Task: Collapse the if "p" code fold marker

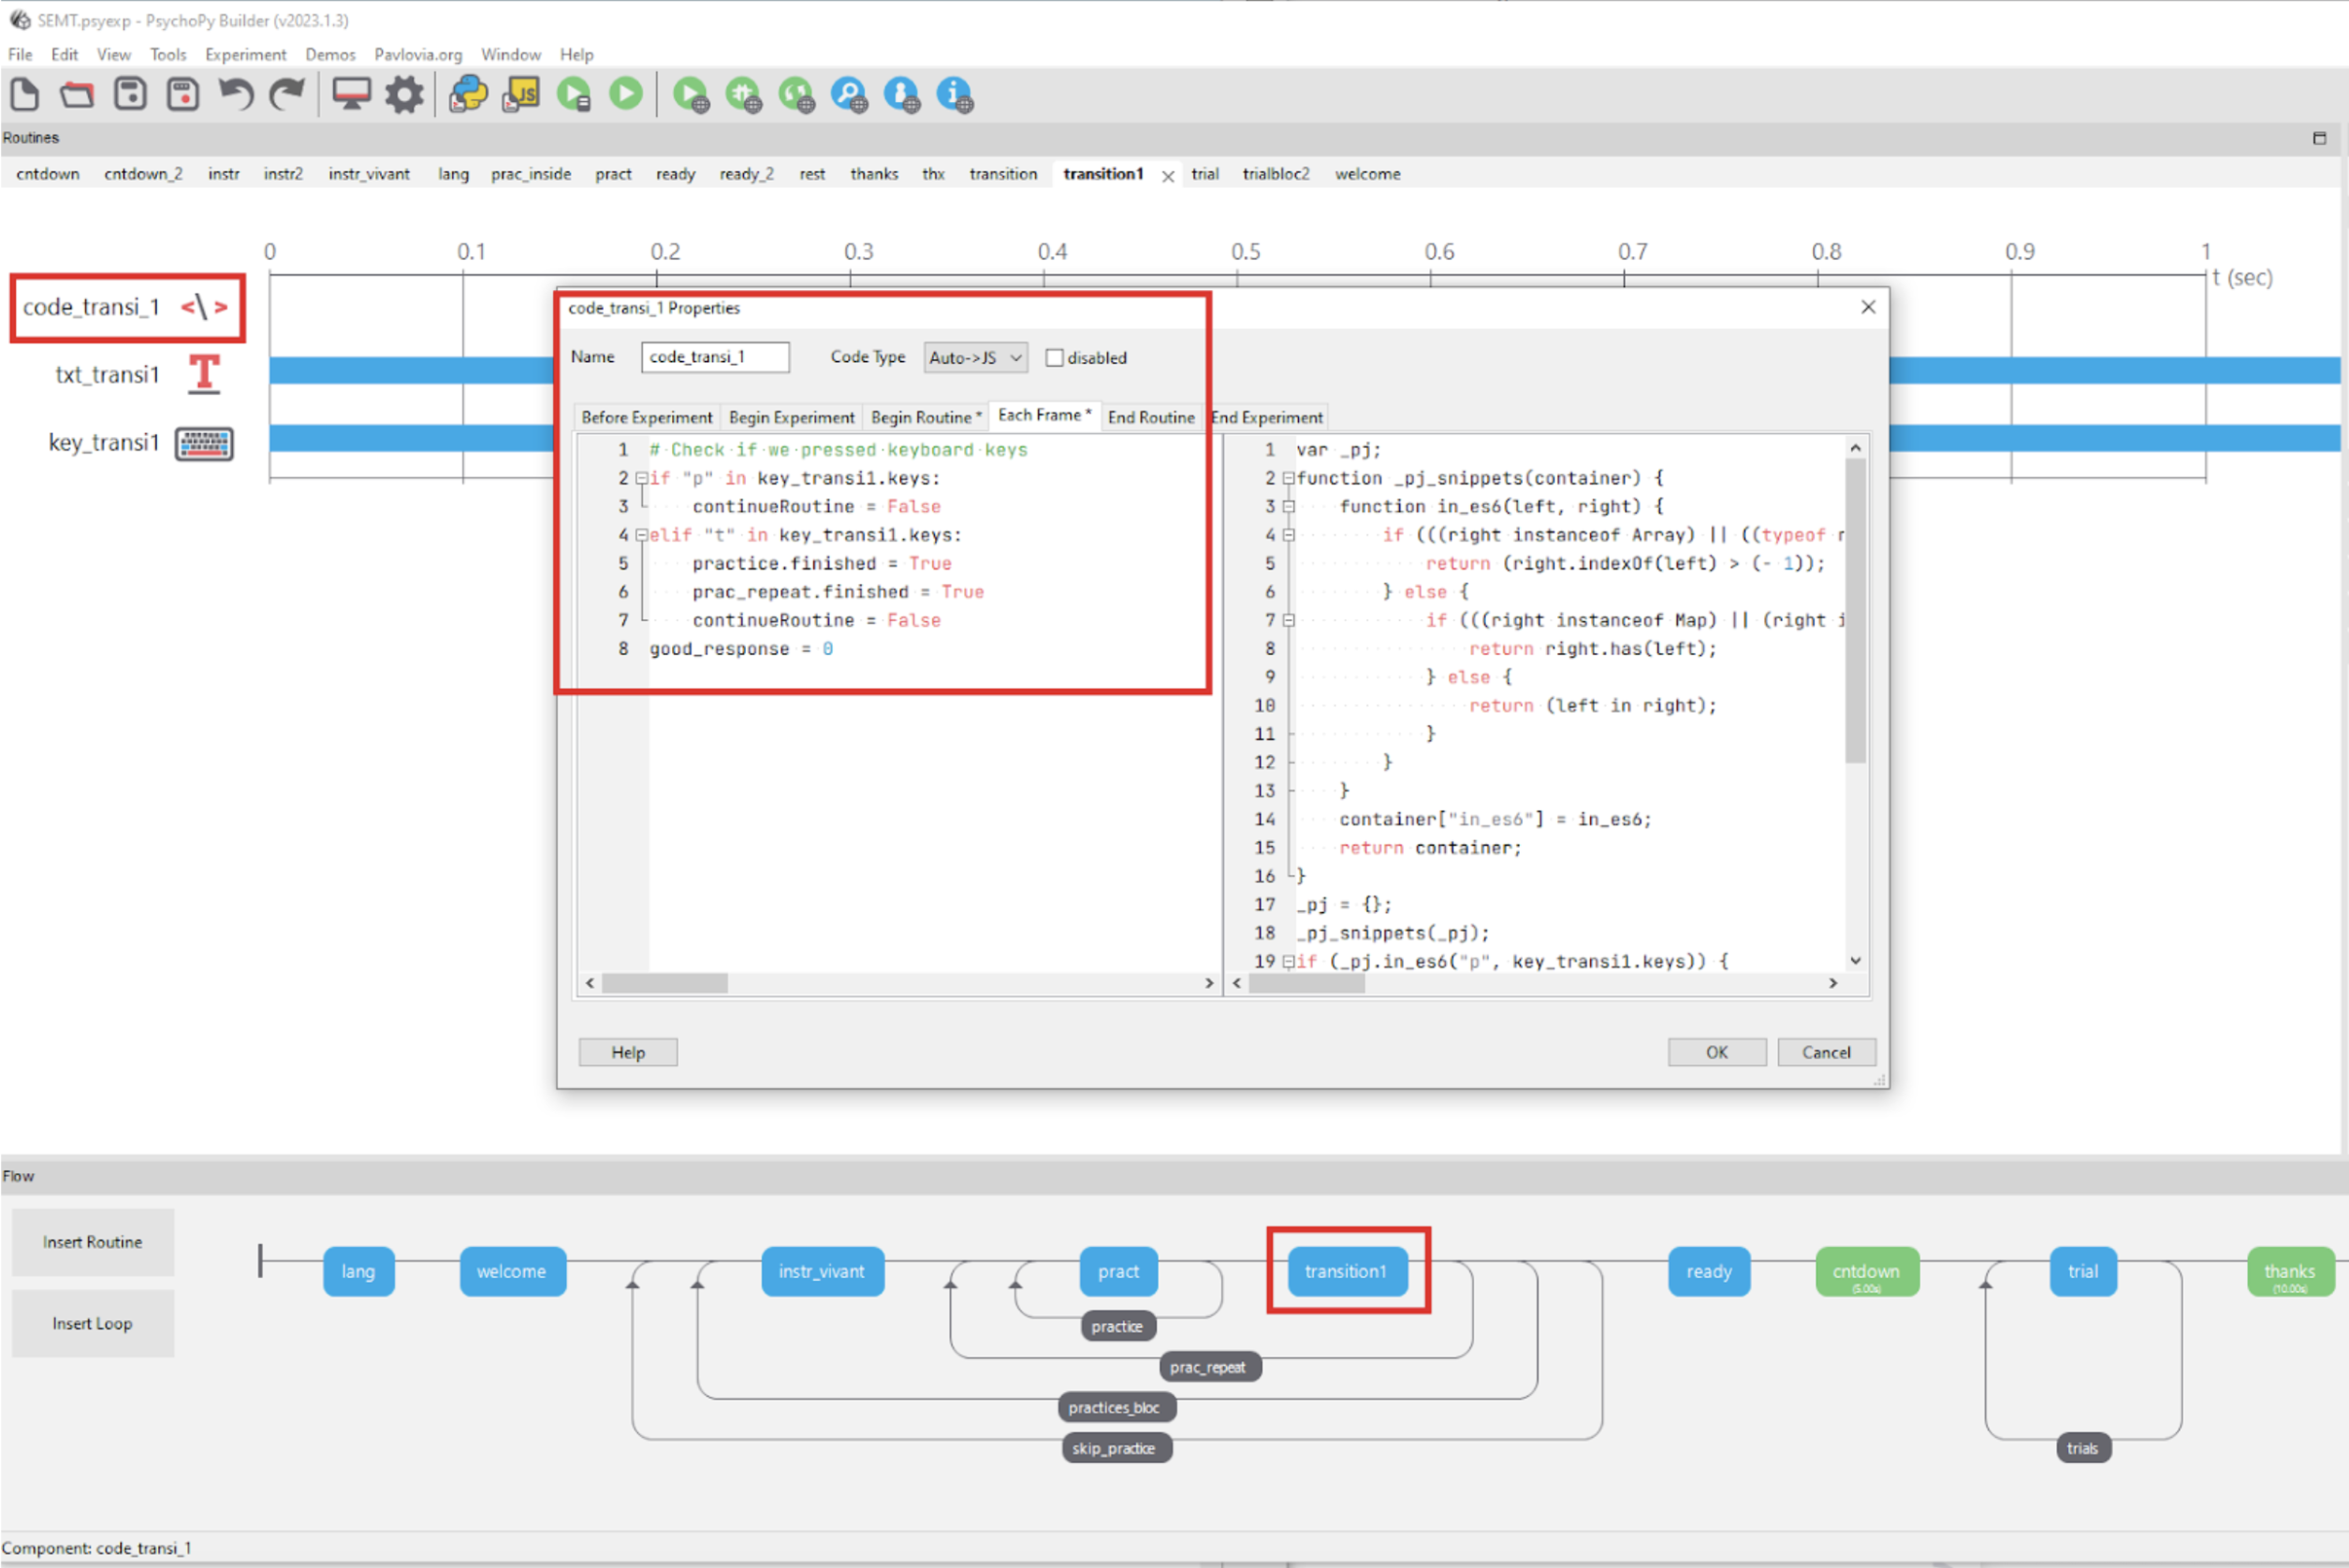Action: tap(641, 478)
